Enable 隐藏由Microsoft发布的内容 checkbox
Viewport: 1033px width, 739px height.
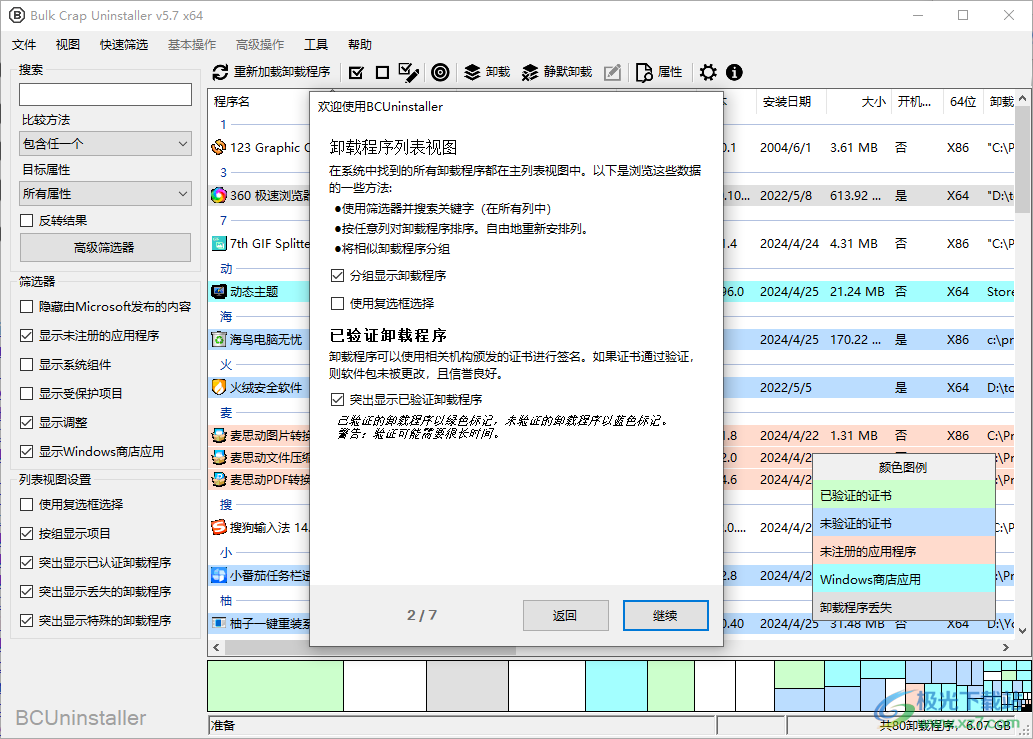point(26,307)
